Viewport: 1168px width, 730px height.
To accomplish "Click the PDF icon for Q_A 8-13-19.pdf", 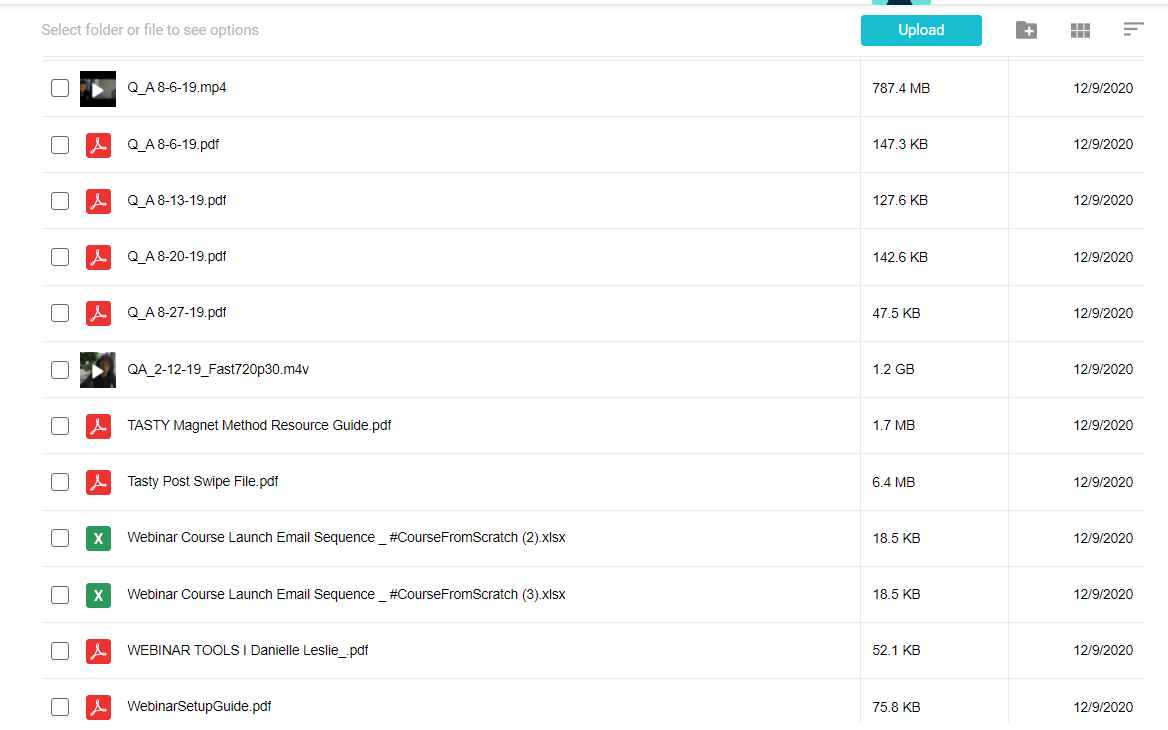I will point(98,201).
